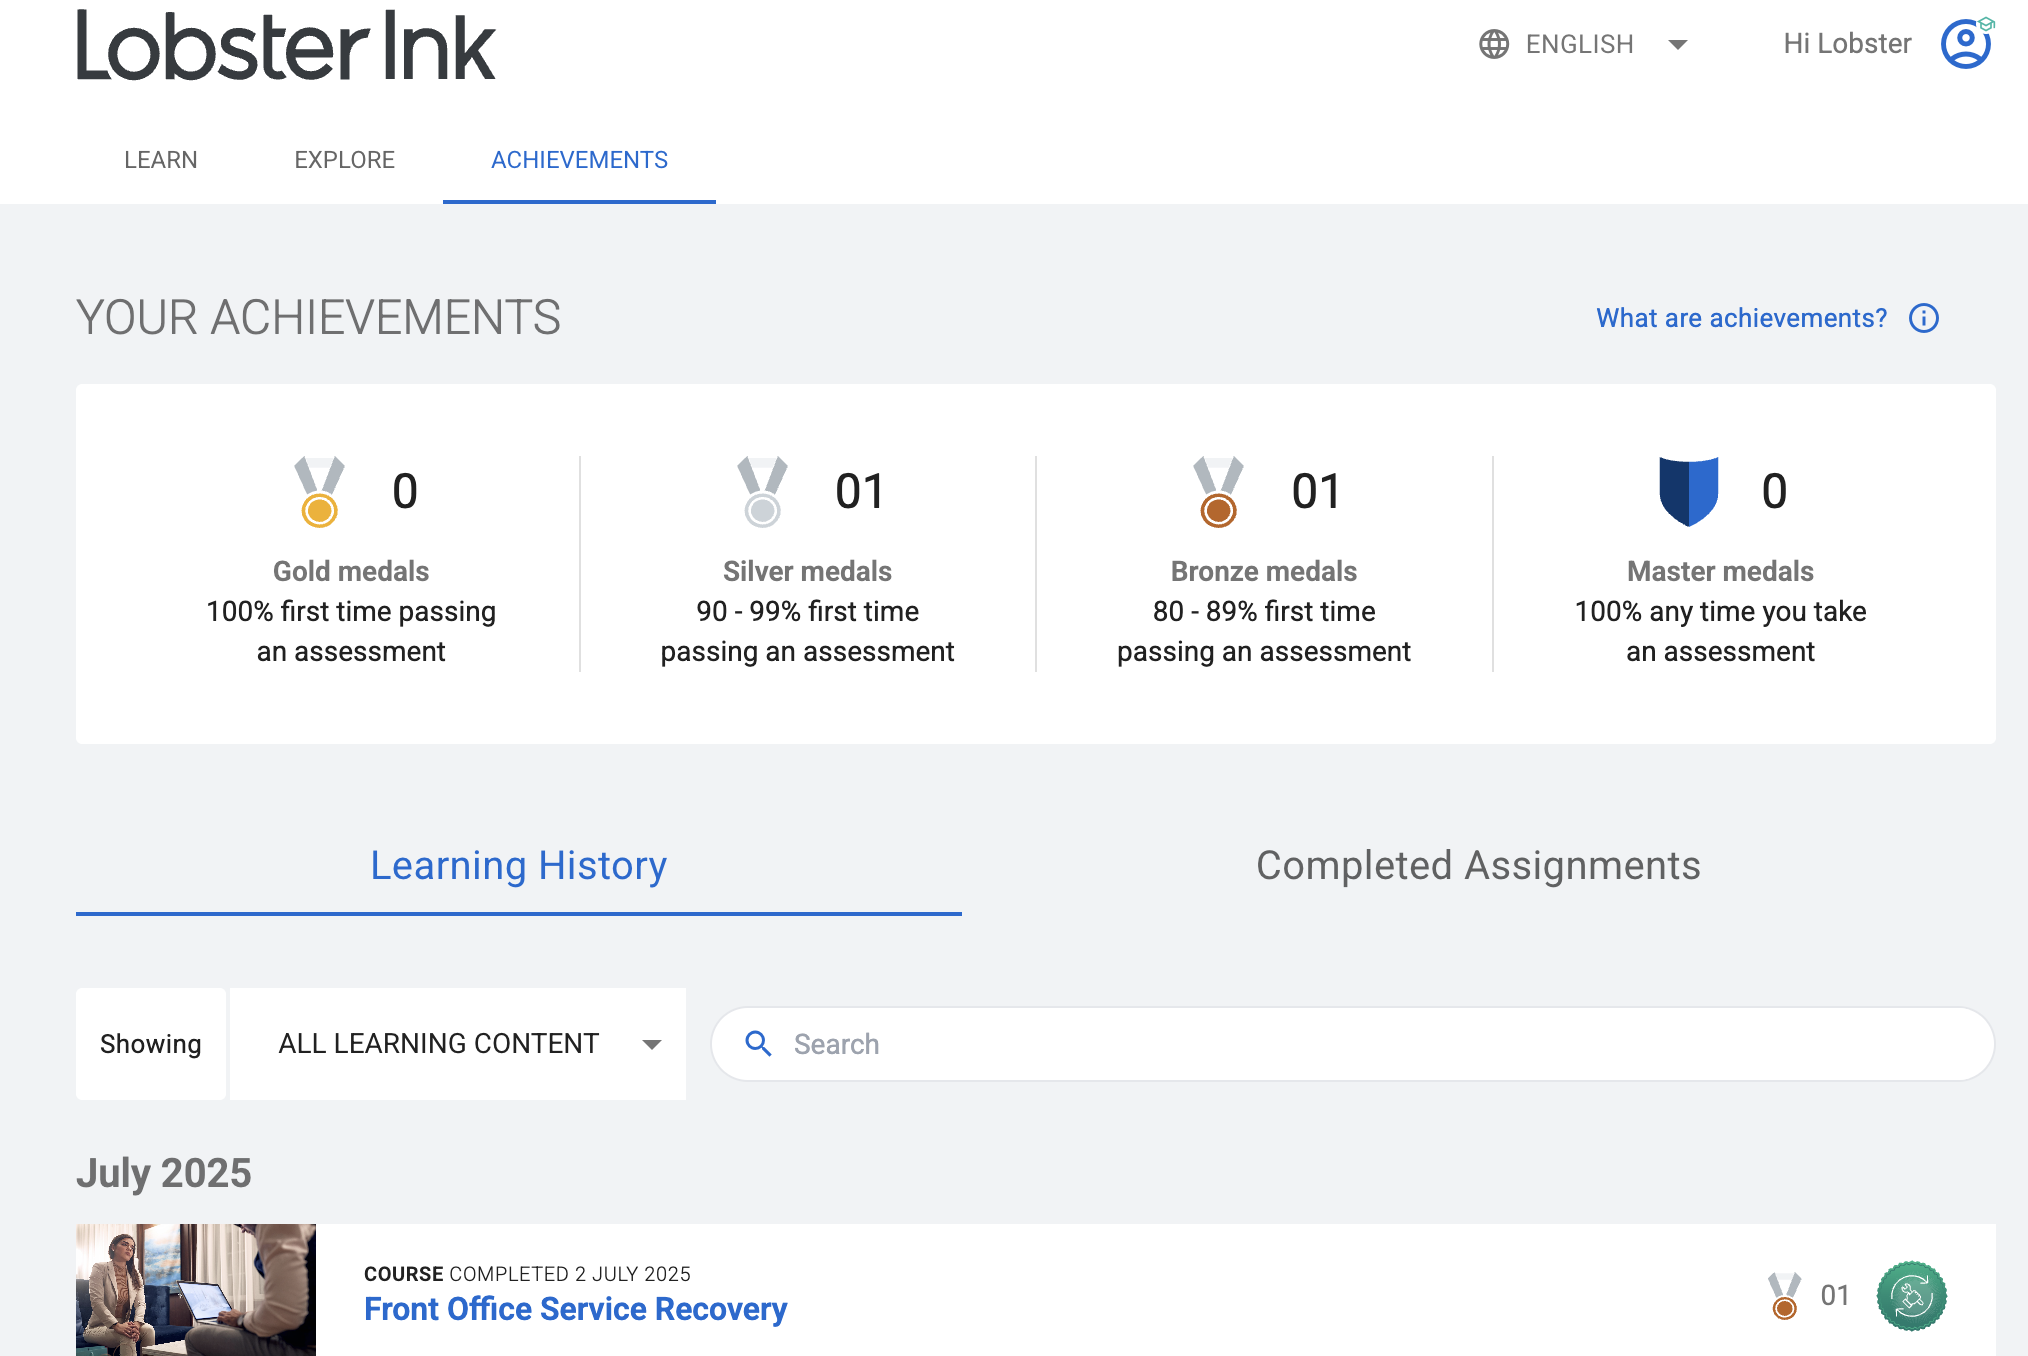Open the ENGLISH language dropdown arrow
Screen dimensions: 2028x1356
(x=1678, y=44)
